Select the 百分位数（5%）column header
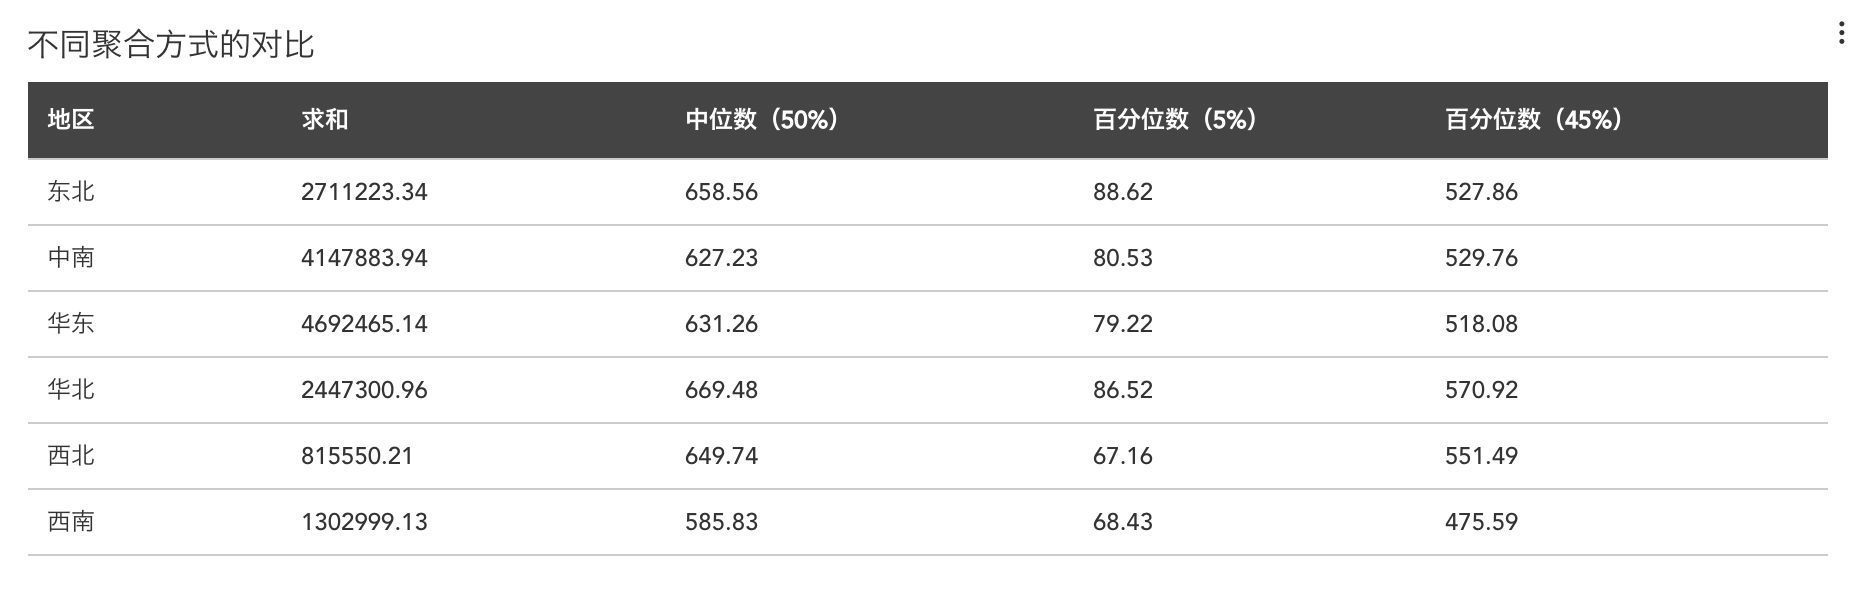 tap(1175, 120)
